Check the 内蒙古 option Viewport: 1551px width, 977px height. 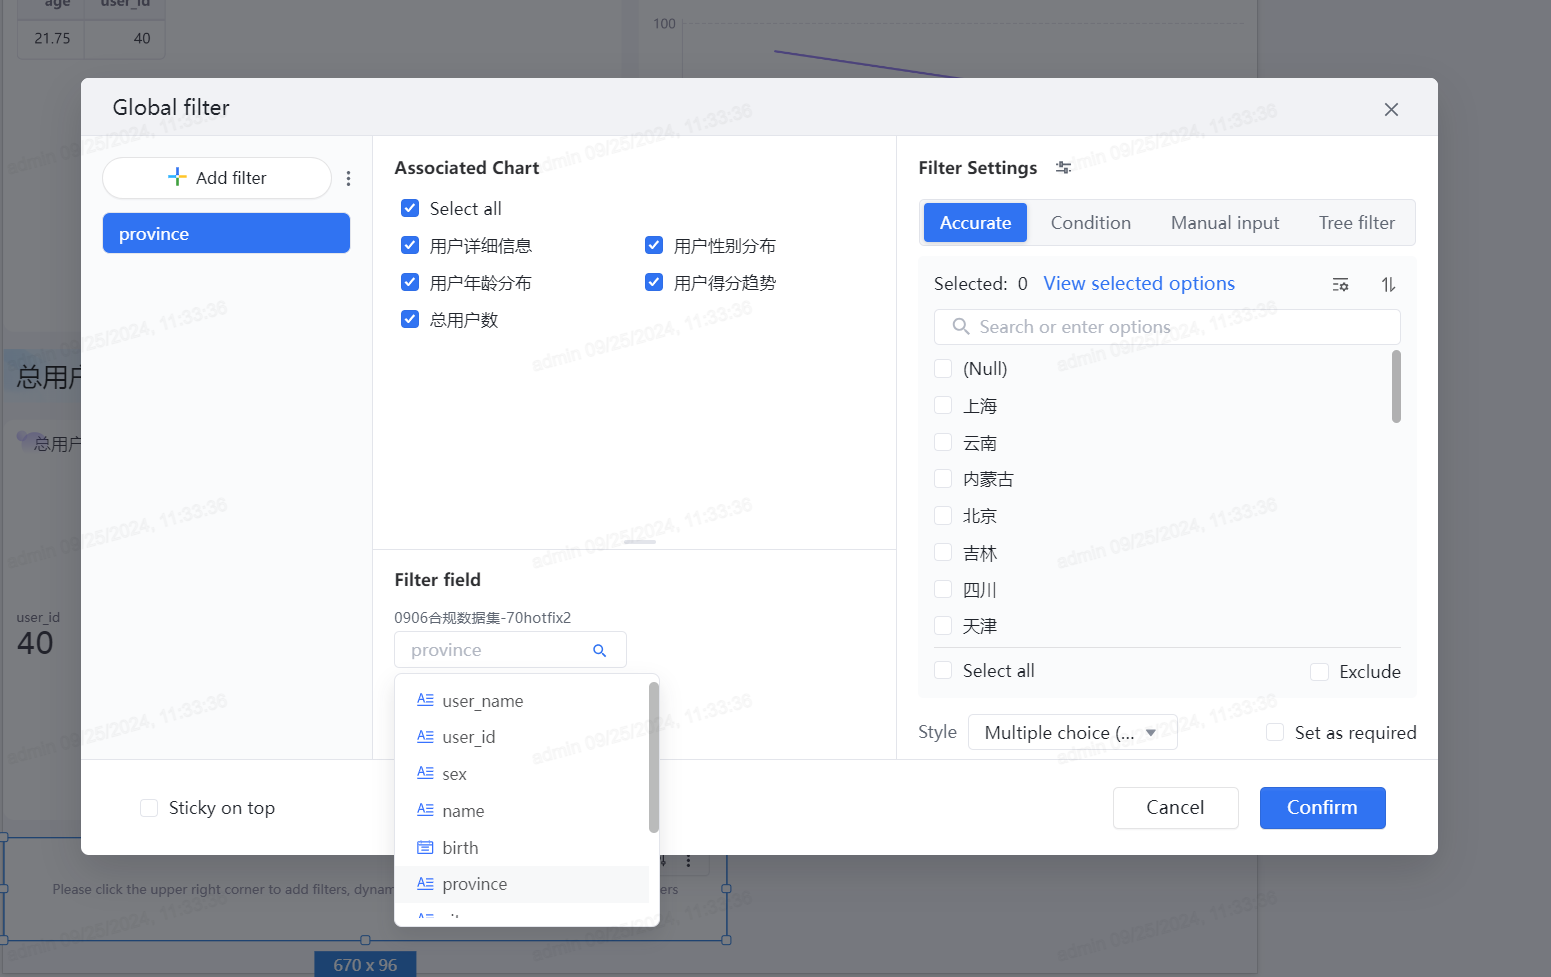click(943, 479)
